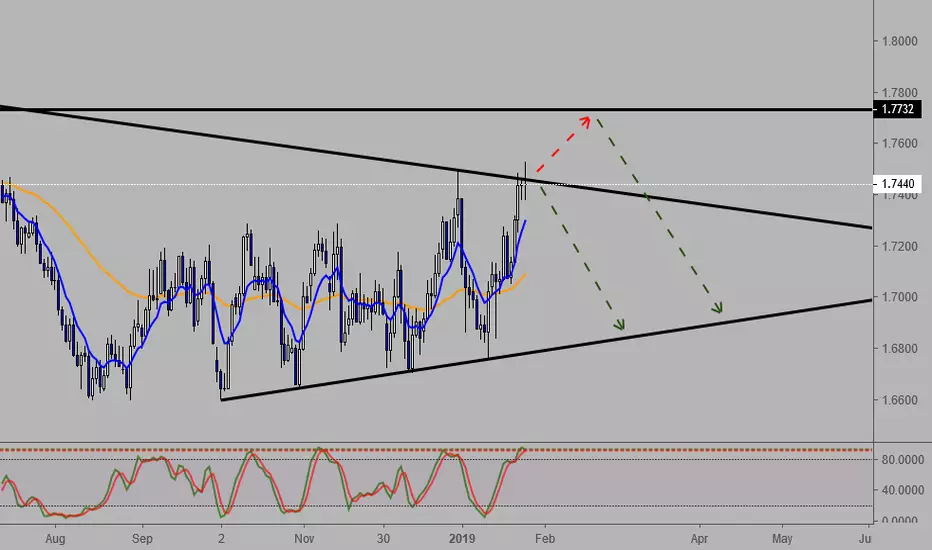Select the red dashed upward arrow drawing
Viewport: 932px width, 550px height.
(x=563, y=144)
